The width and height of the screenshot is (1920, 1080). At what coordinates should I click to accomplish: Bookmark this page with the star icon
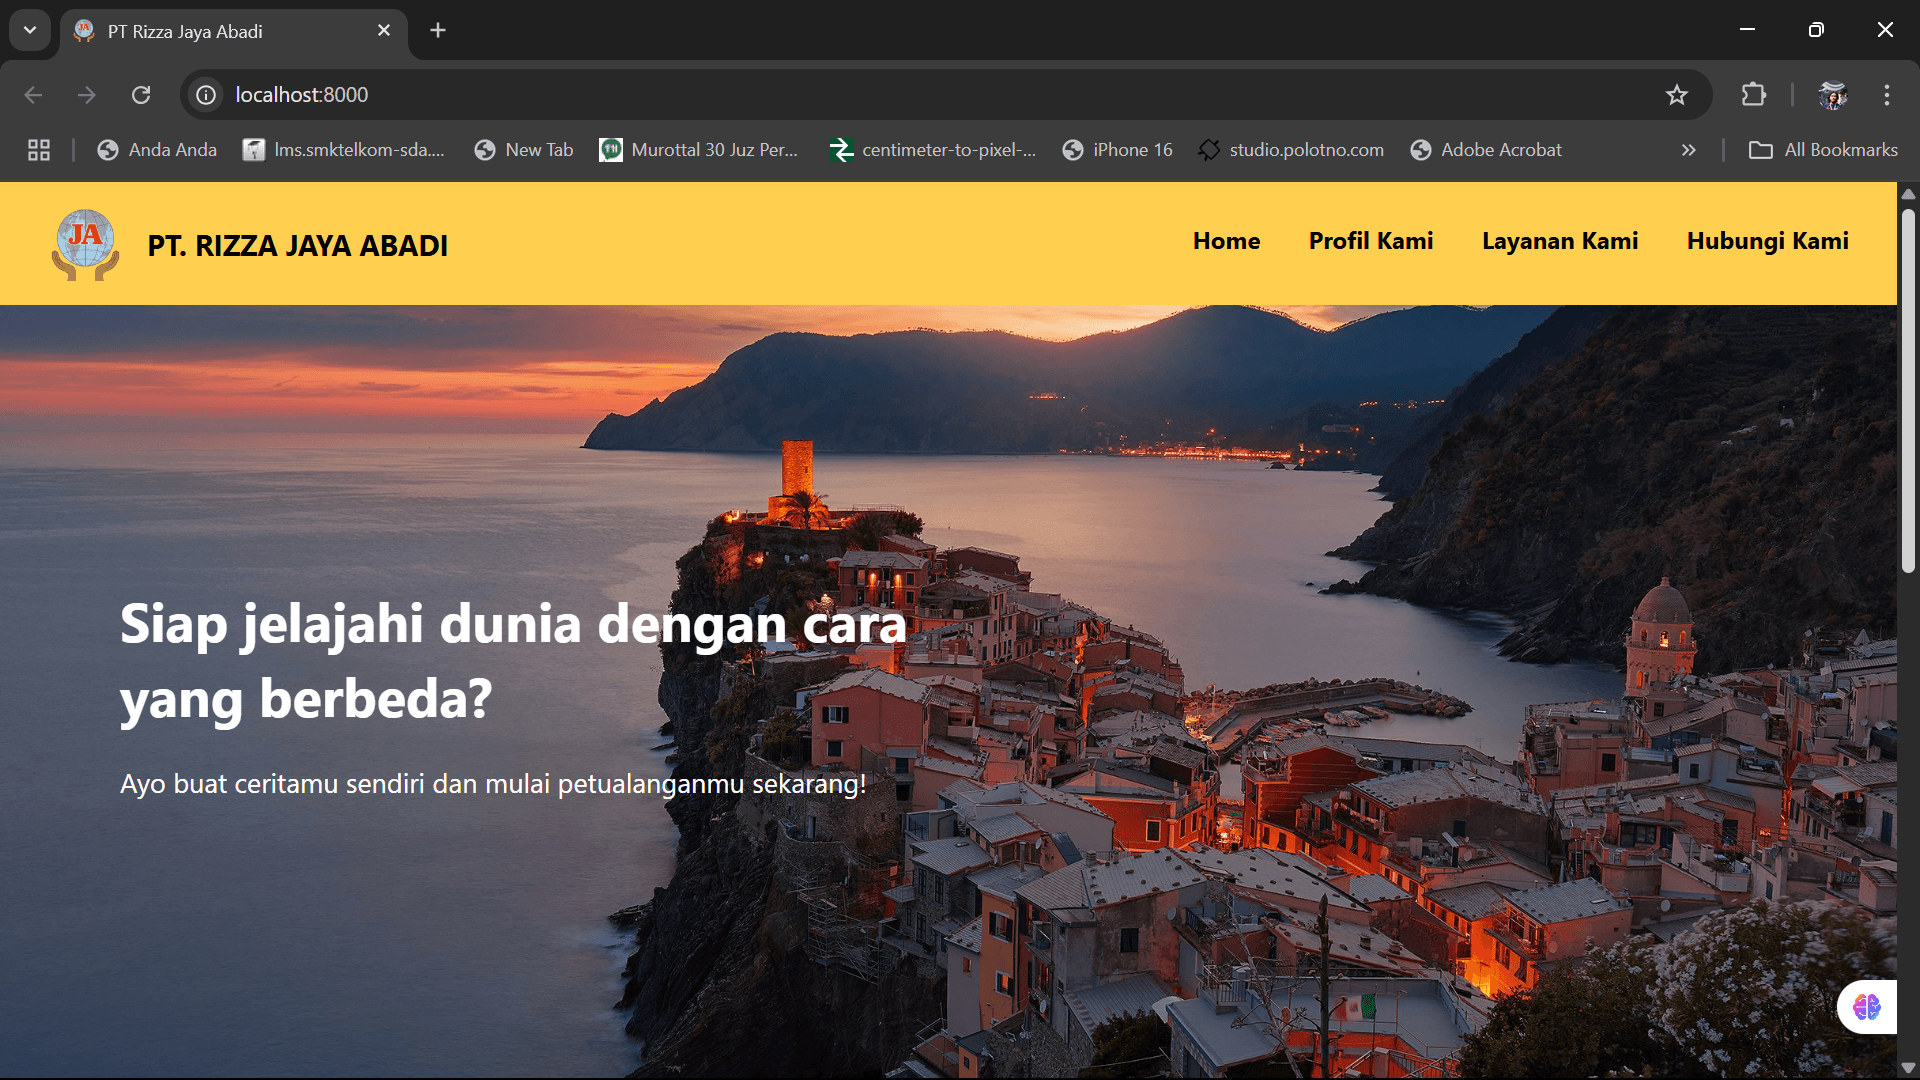tap(1677, 95)
